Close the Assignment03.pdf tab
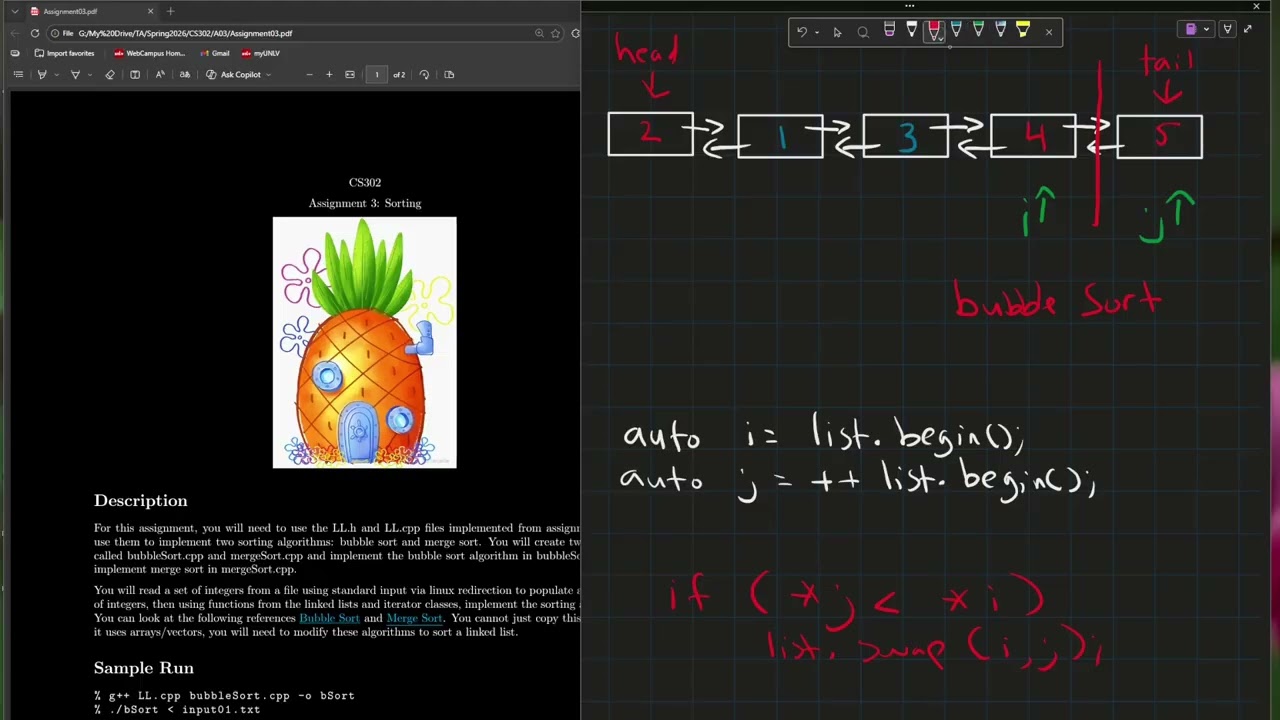The image size is (1280, 720). click(150, 11)
